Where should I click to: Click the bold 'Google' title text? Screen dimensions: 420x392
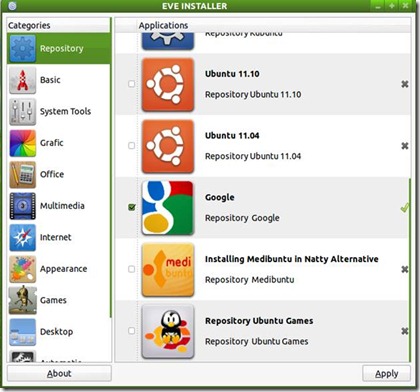coord(220,197)
